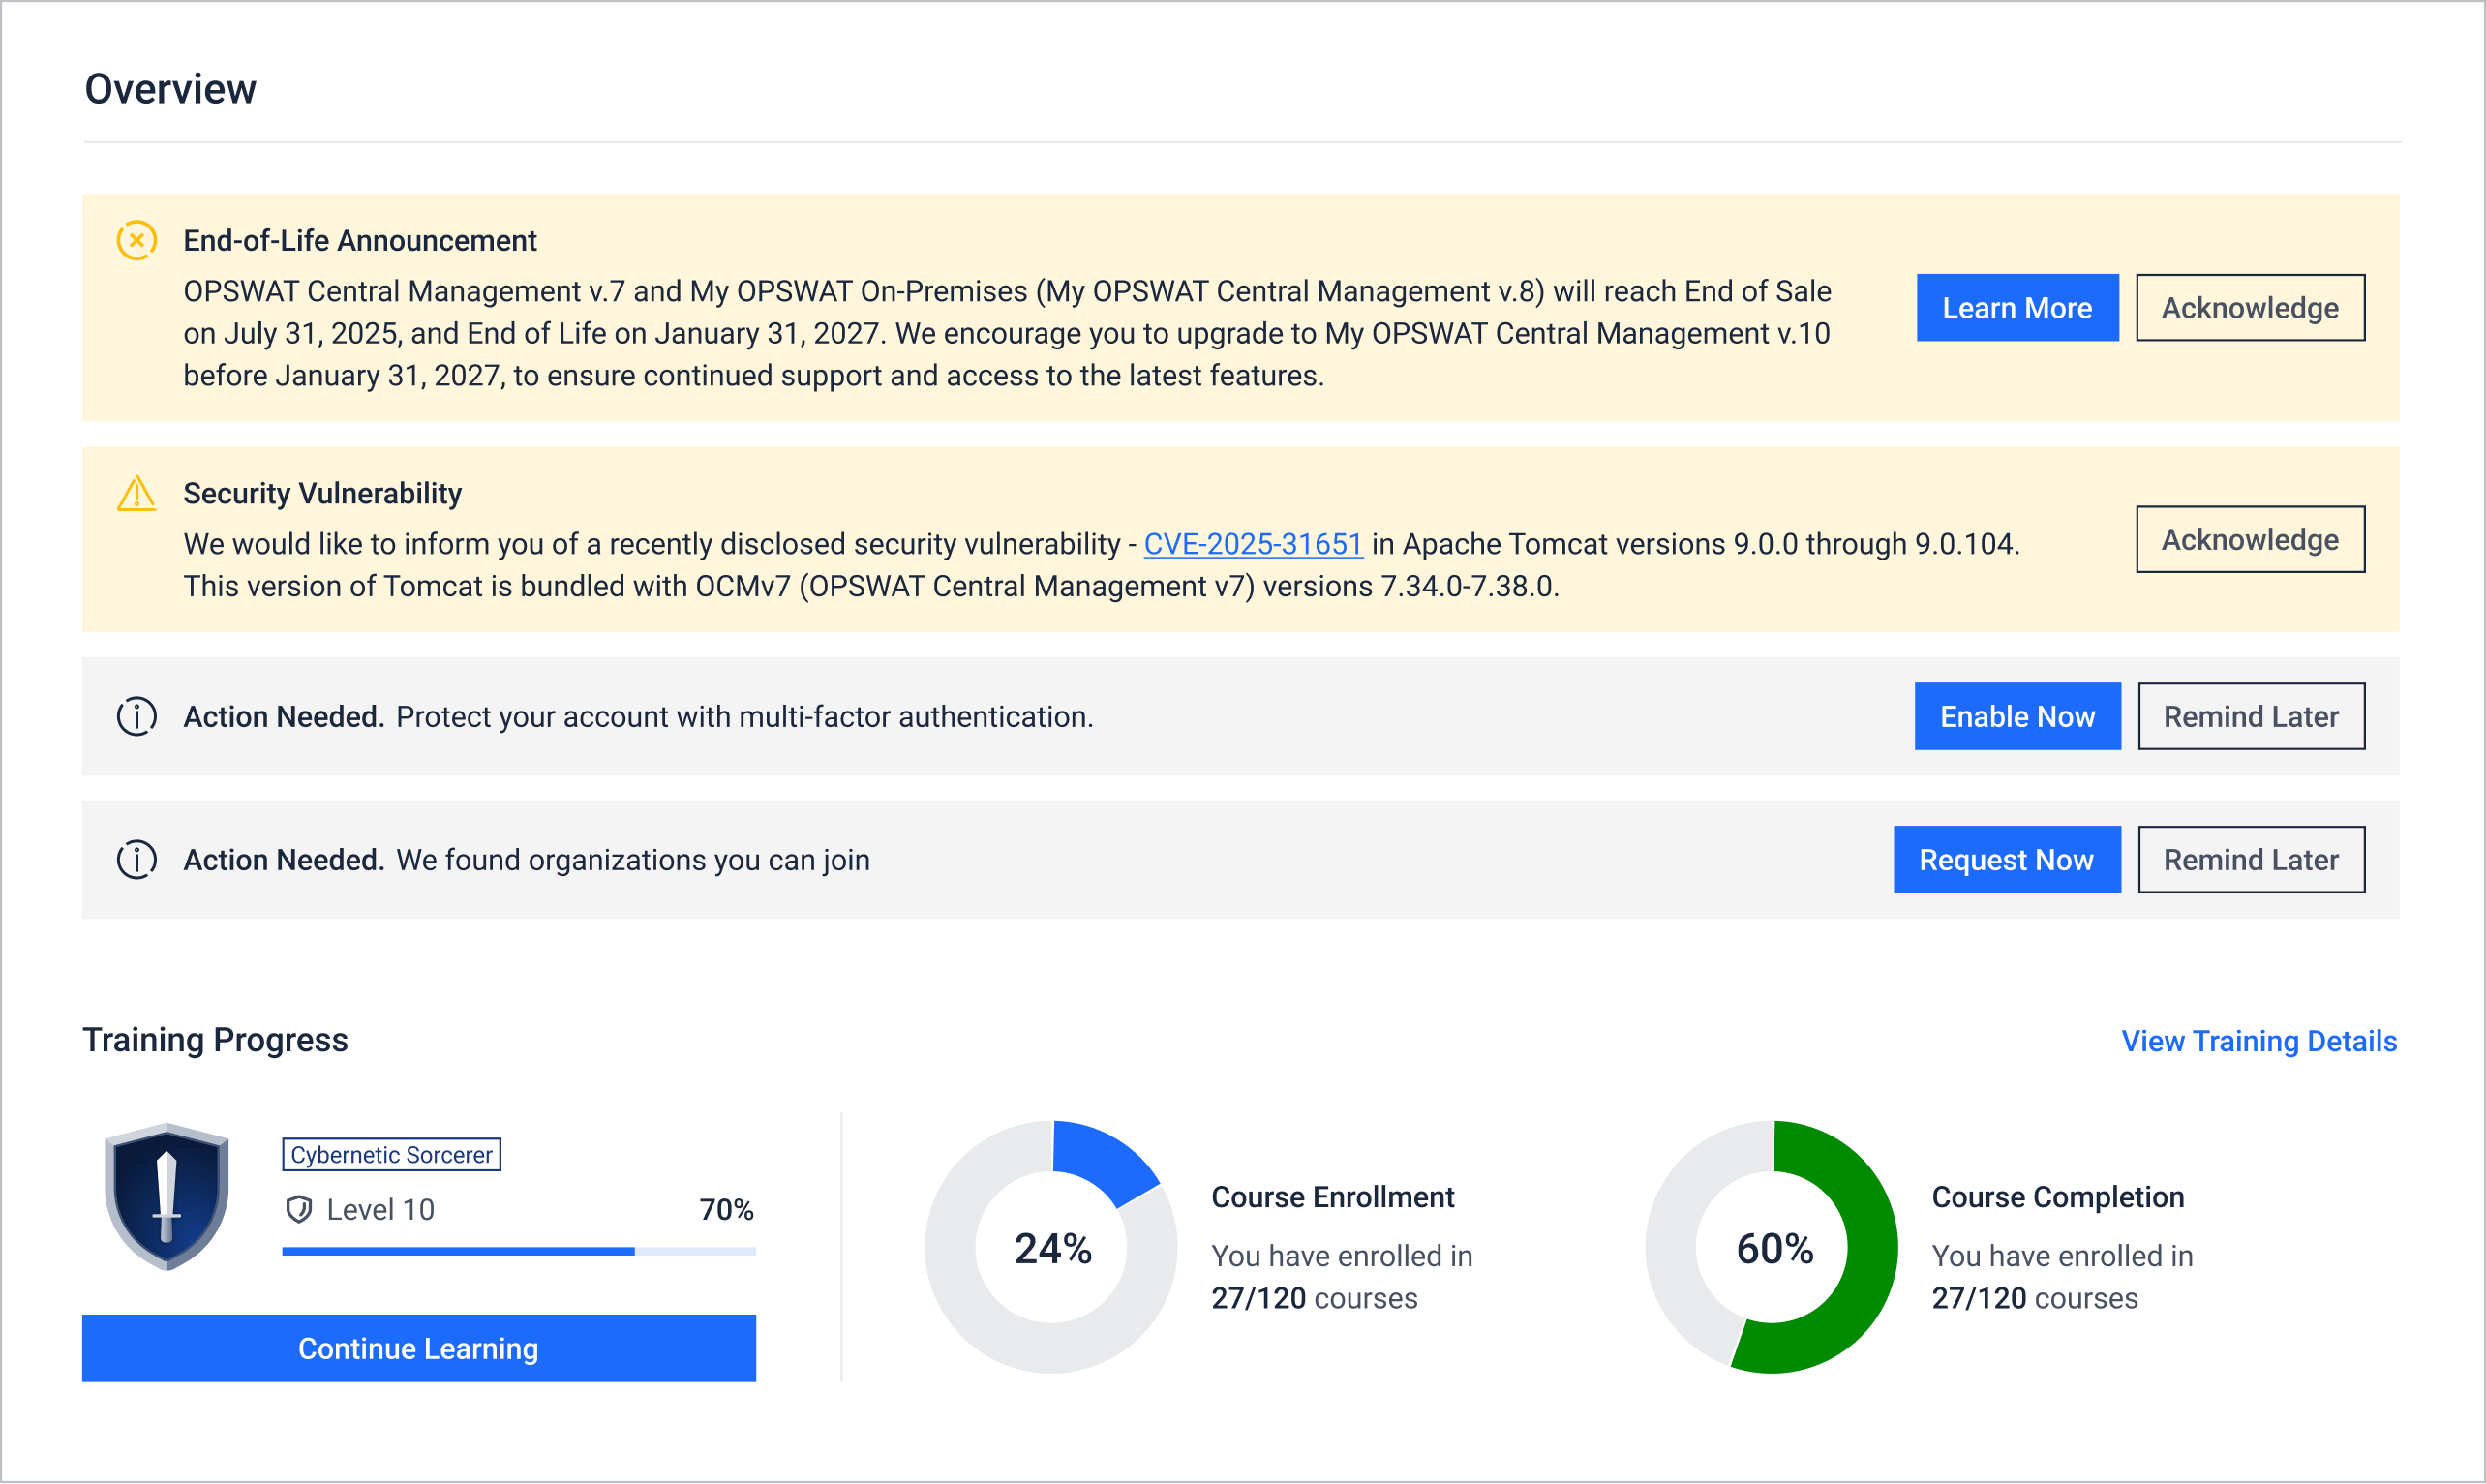Click the Overview heading
2486x1484 pixels.
[x=170, y=89]
